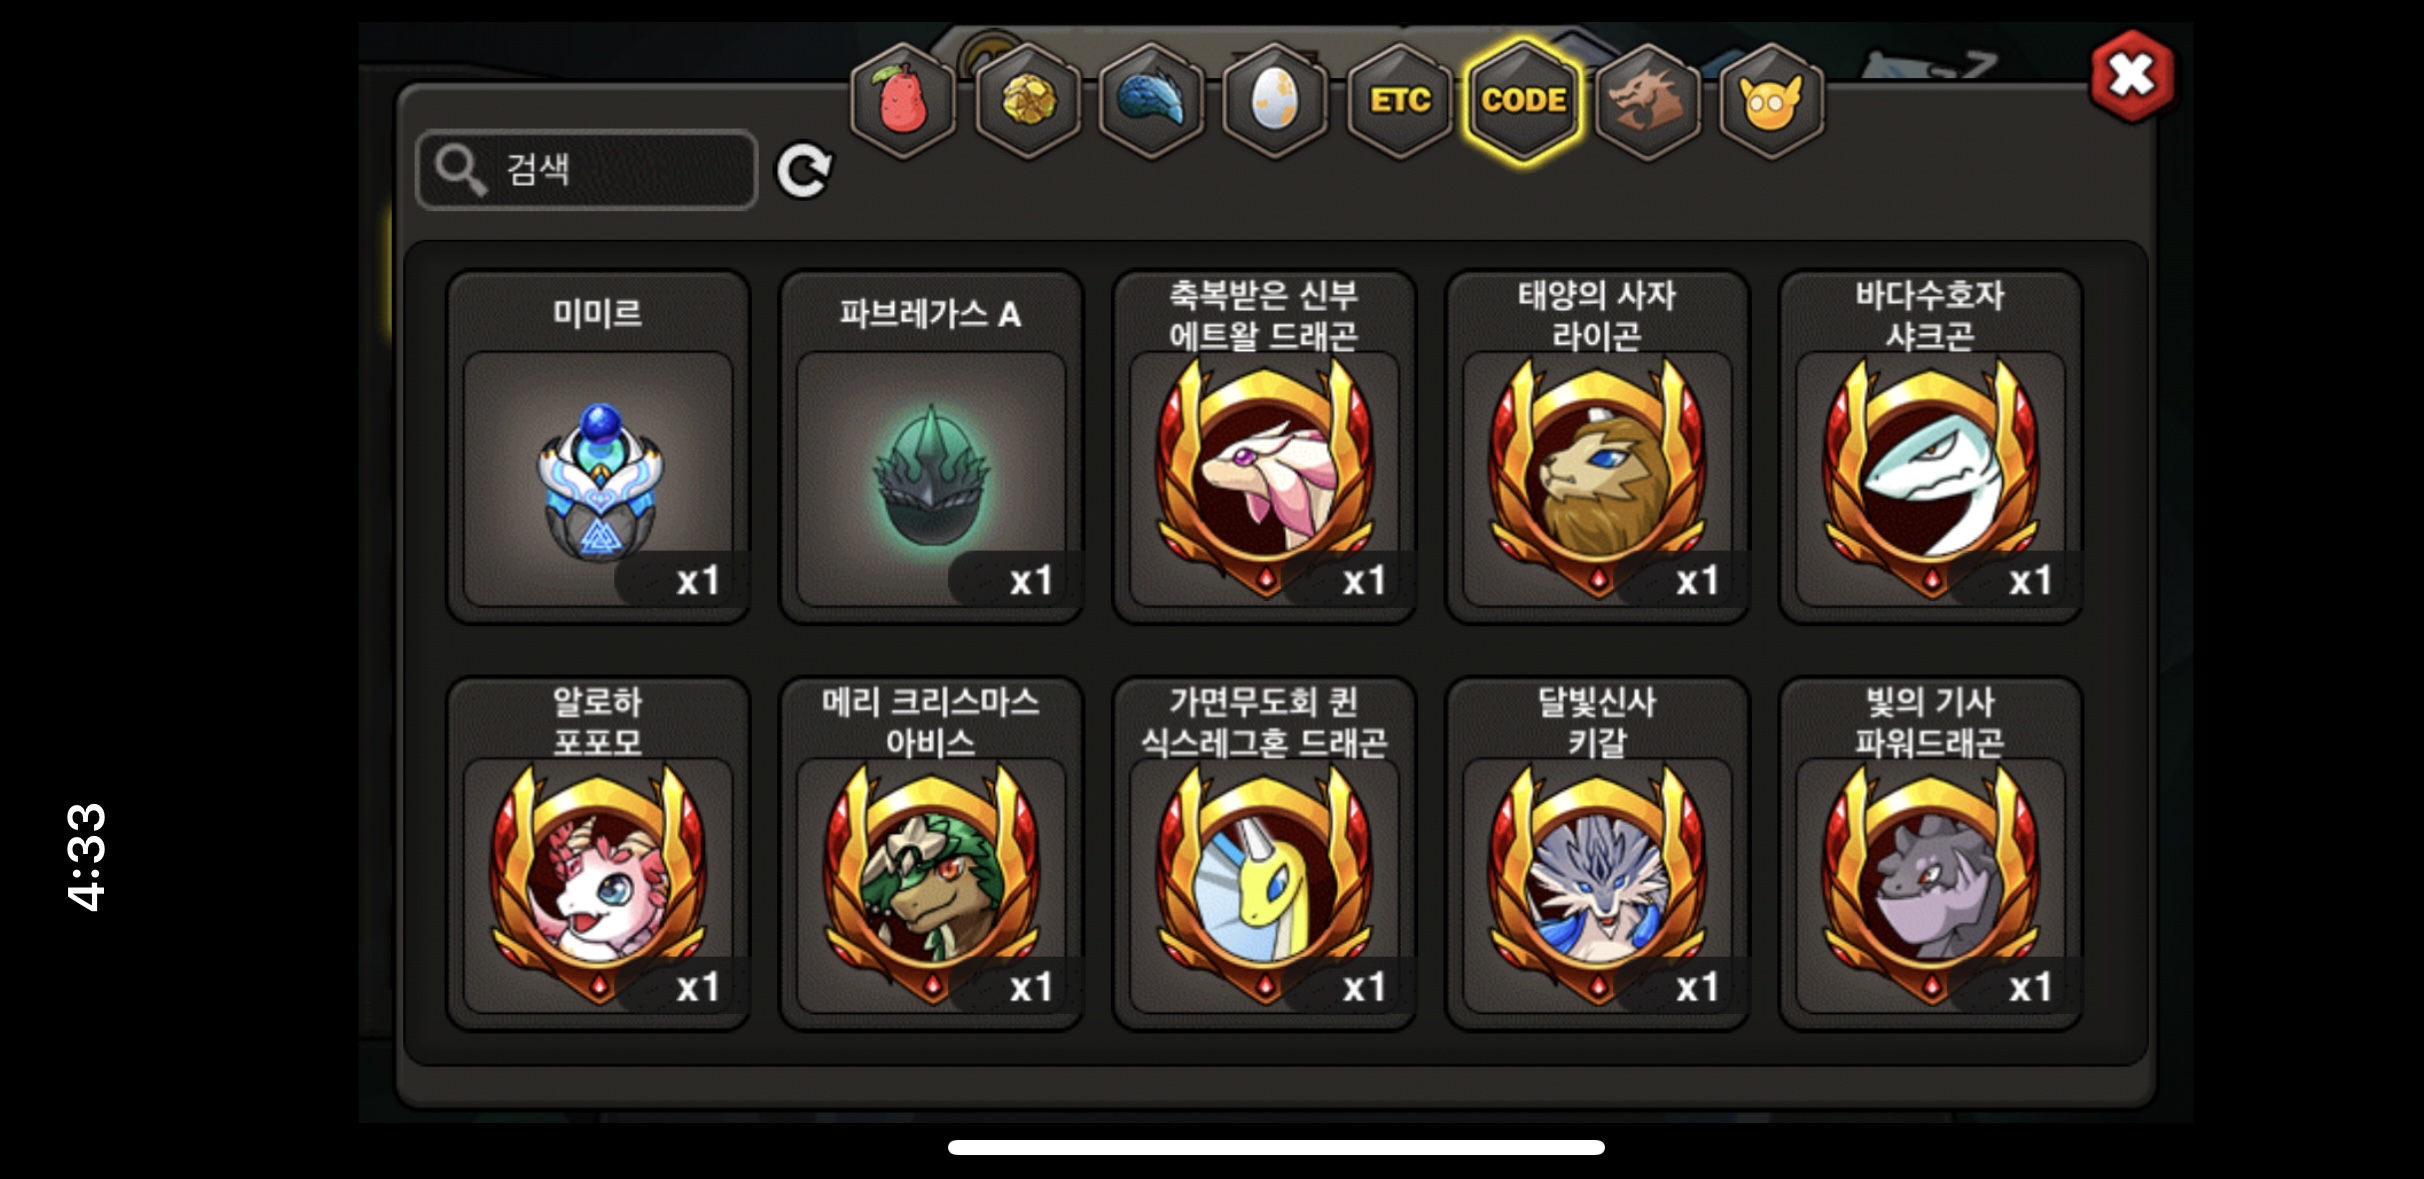Choose the 파브레가스 A dark egg

[931, 447]
